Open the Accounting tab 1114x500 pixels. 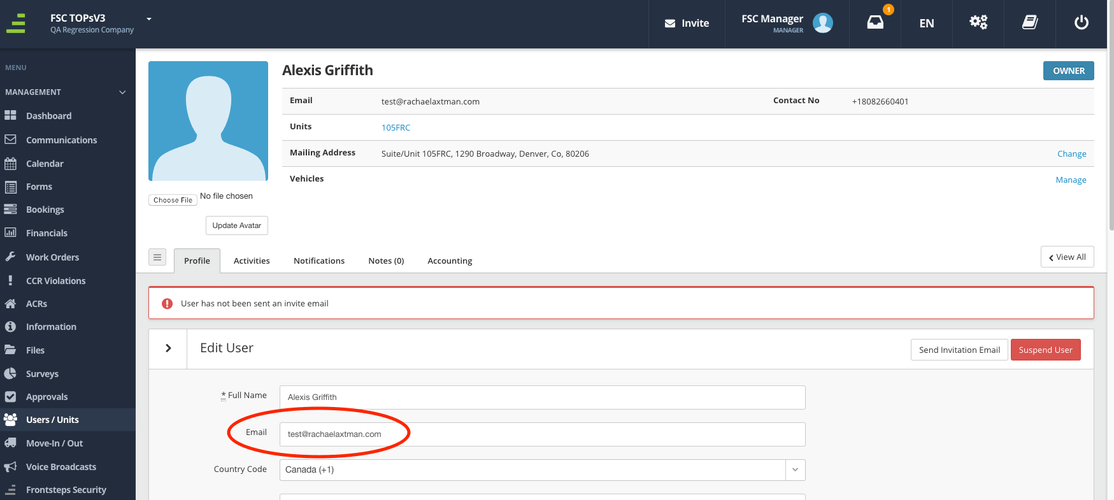[450, 261]
